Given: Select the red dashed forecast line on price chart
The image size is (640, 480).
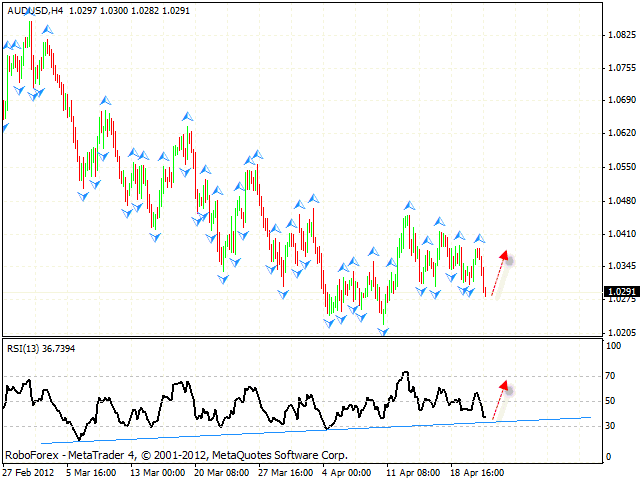Looking at the screenshot, I should (498, 276).
